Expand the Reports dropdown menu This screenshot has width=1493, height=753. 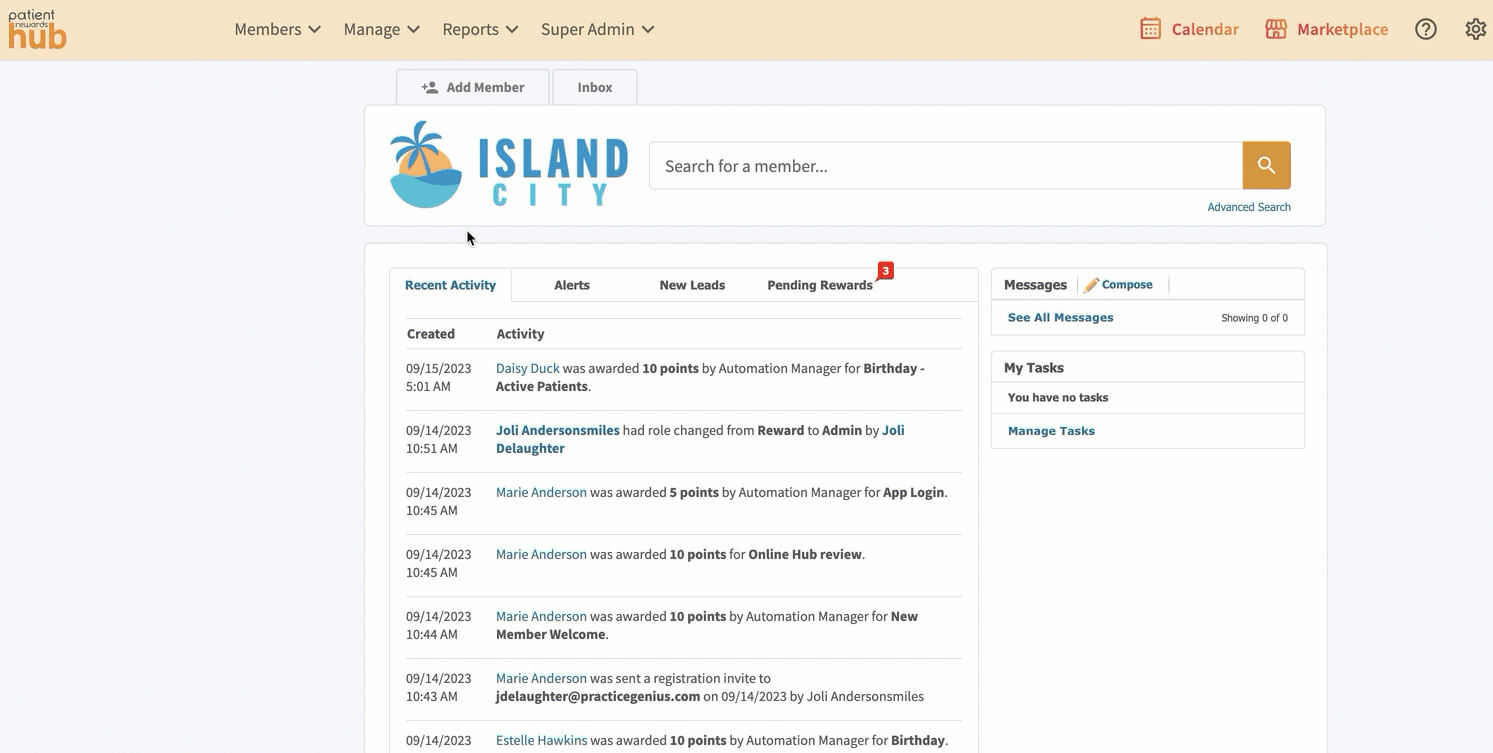[480, 29]
